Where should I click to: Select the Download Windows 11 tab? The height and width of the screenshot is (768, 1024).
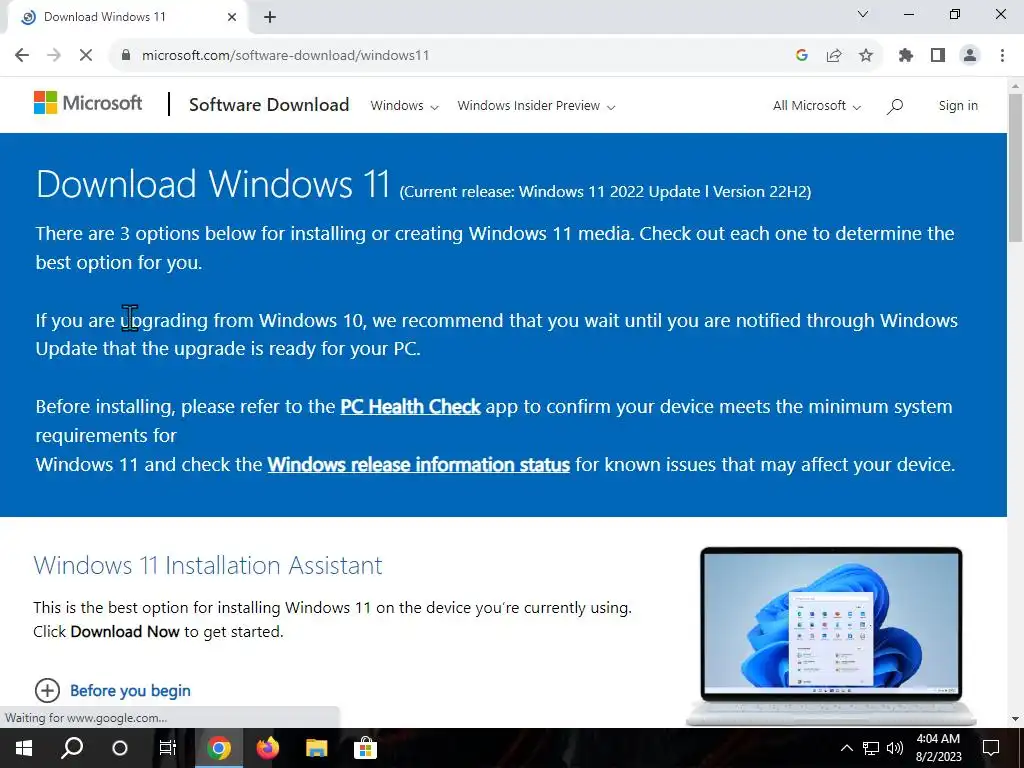point(127,17)
